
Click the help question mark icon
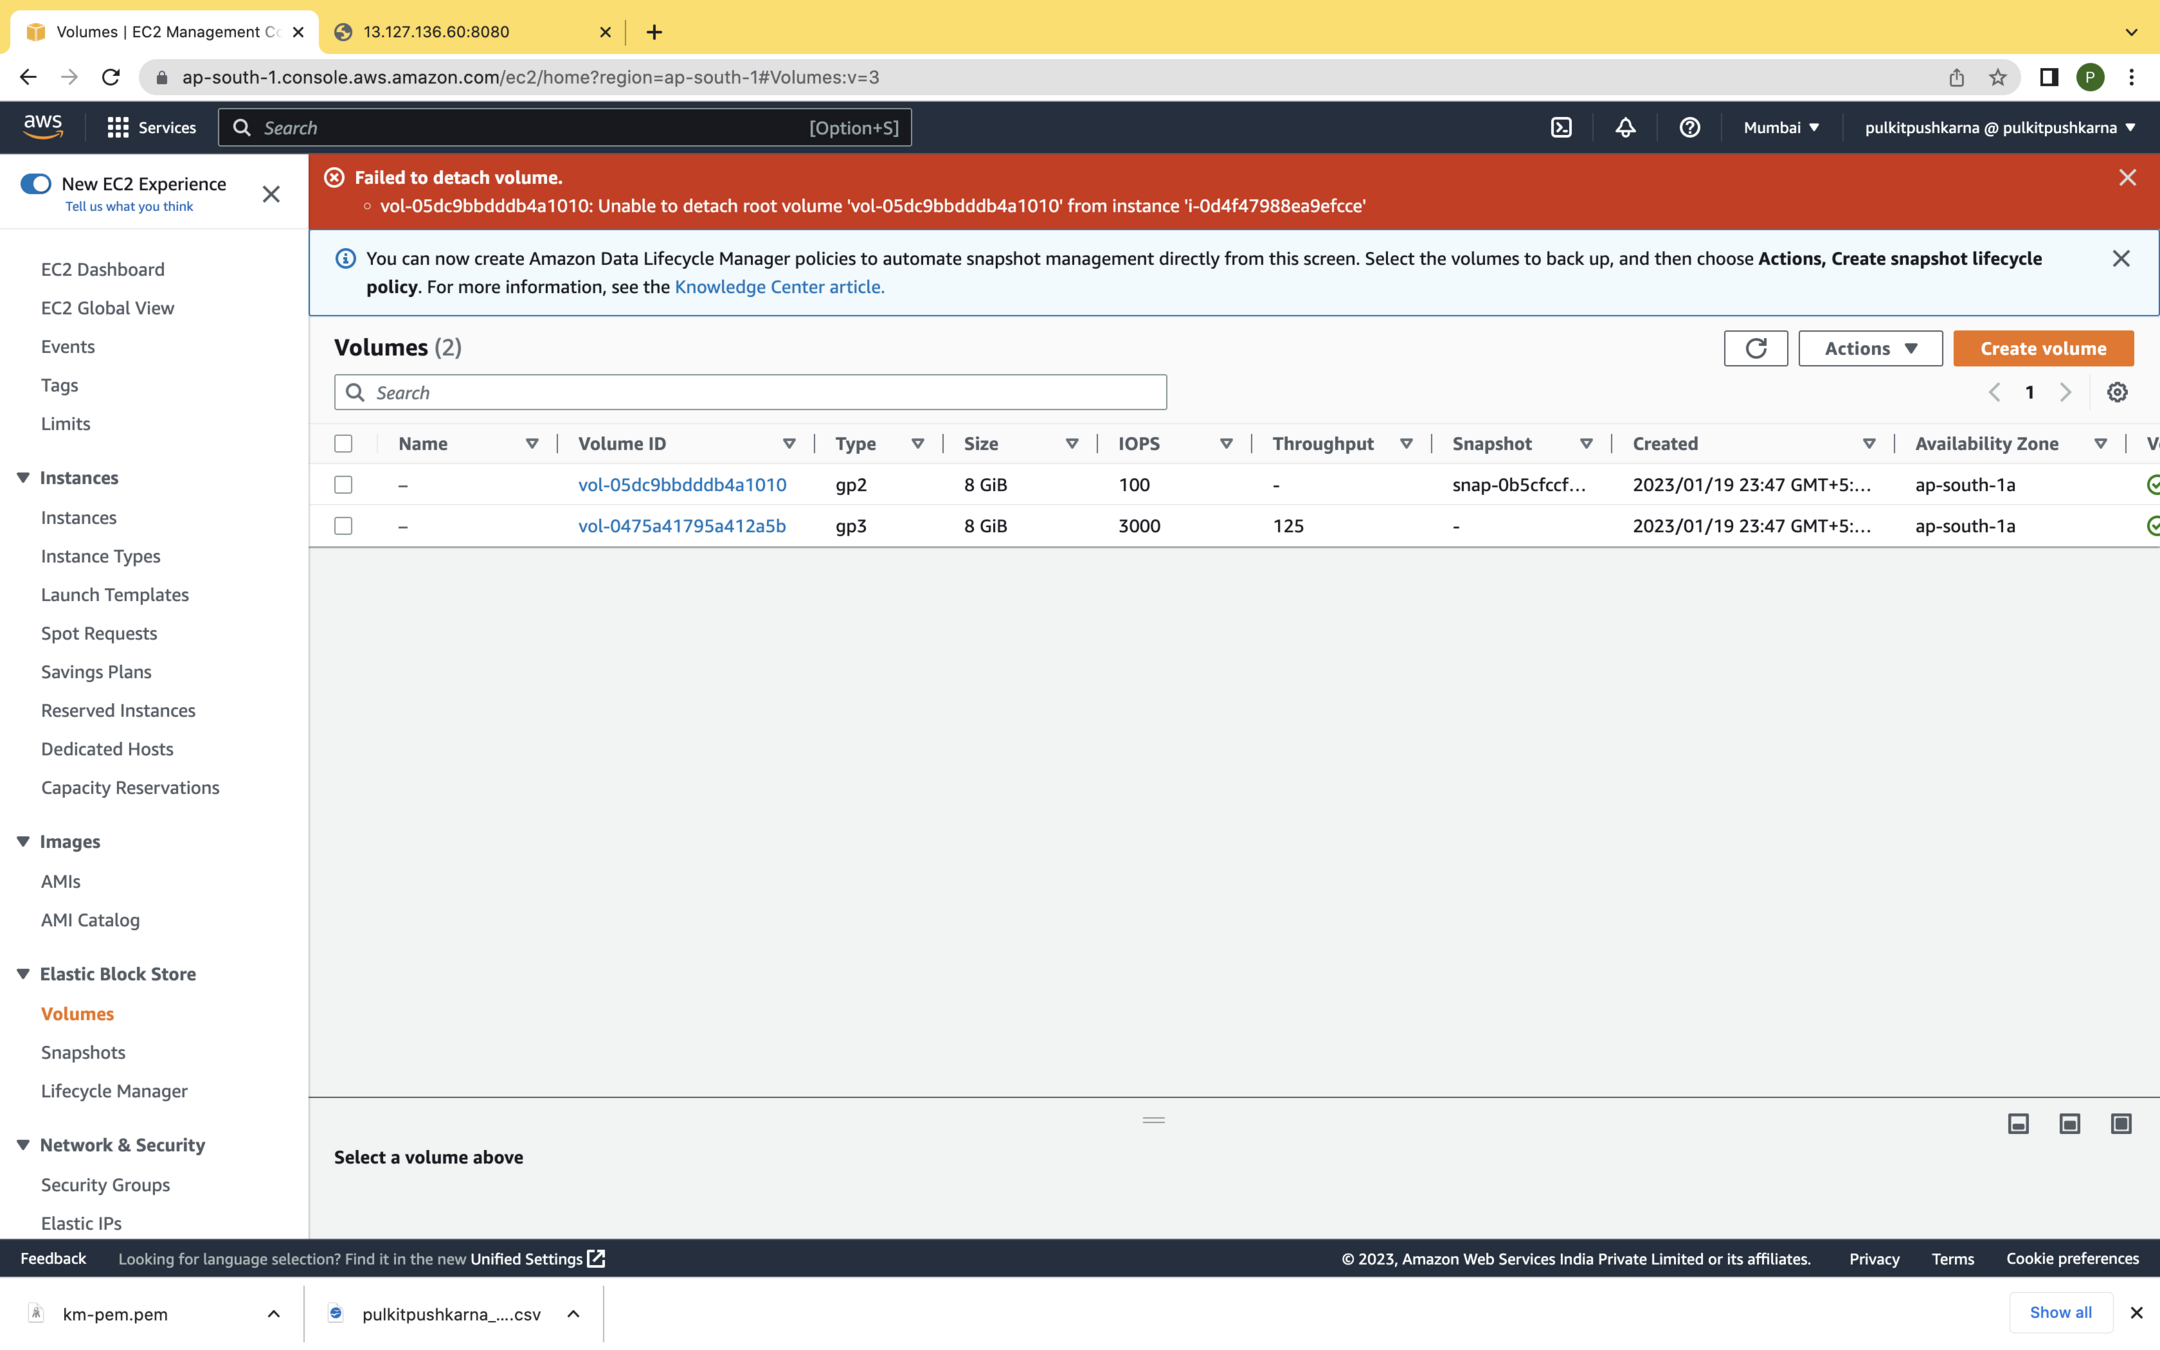1689,127
